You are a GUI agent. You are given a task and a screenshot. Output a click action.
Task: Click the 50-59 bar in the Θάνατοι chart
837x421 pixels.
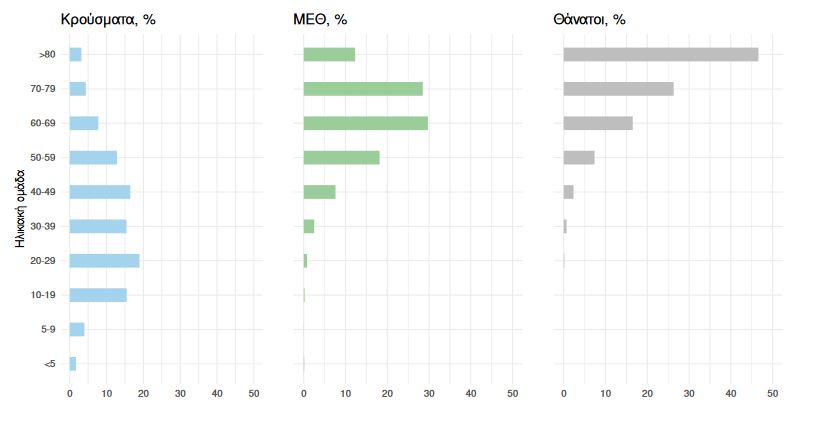coord(579,157)
